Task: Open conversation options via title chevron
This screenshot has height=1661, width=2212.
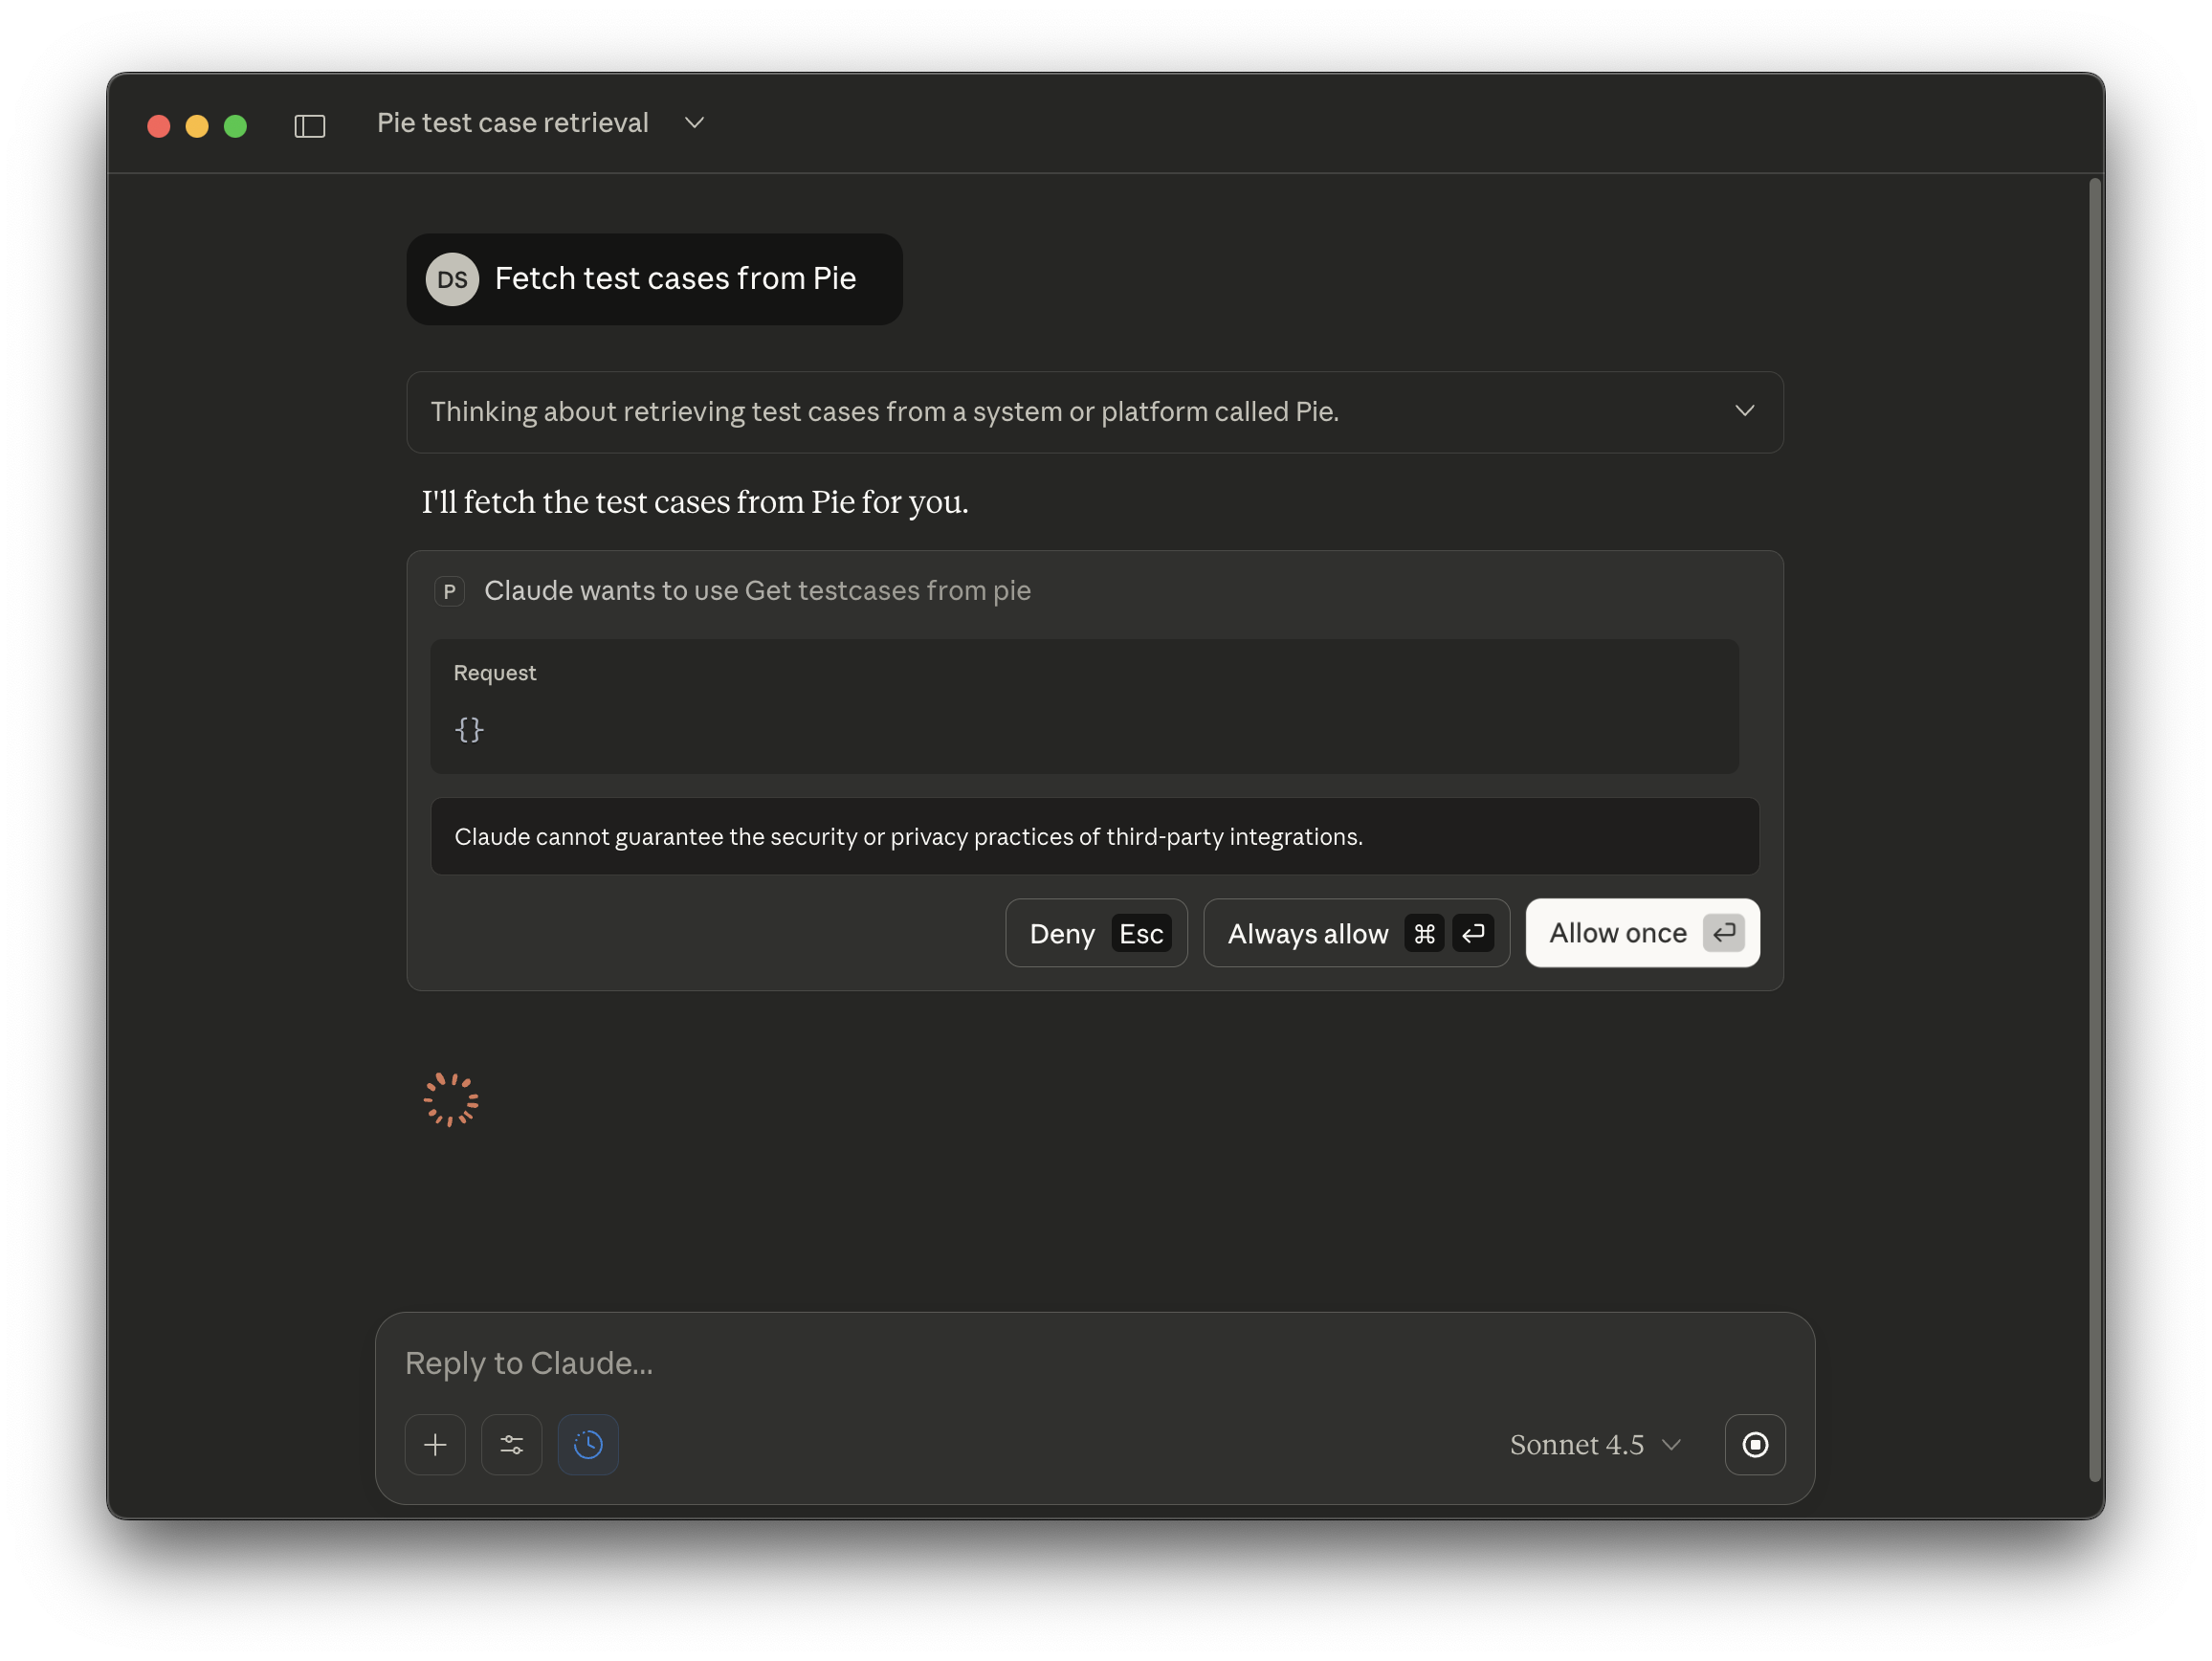Action: tap(695, 122)
